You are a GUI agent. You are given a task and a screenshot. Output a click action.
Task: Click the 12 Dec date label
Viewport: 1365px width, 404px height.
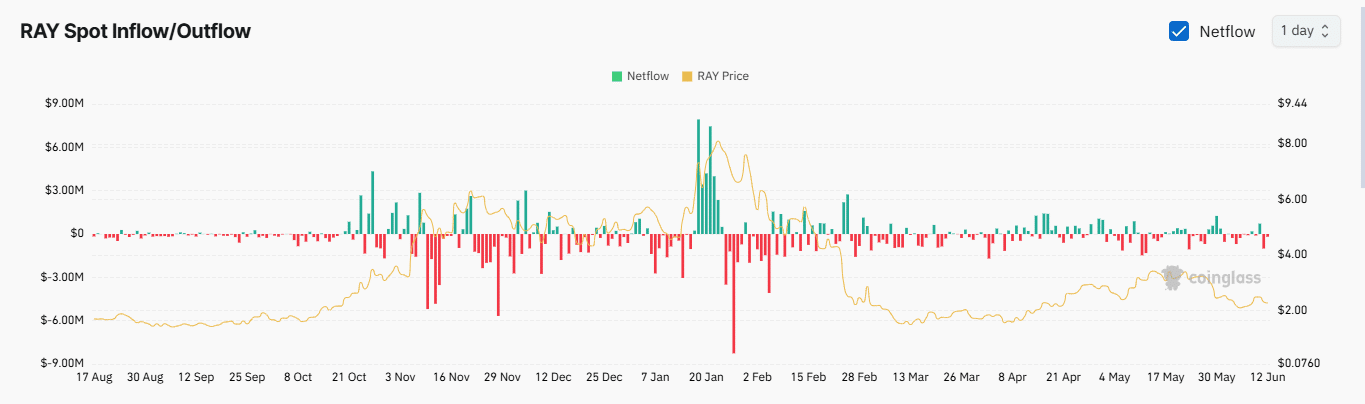553,378
